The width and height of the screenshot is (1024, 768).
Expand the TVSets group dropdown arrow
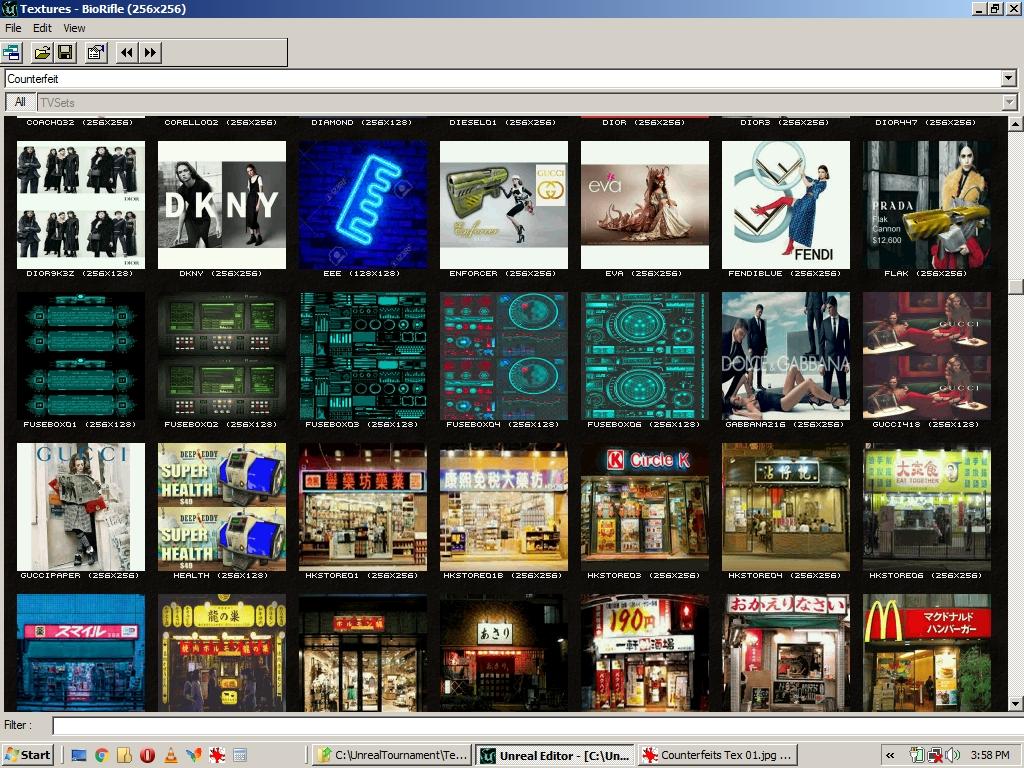coord(1008,102)
